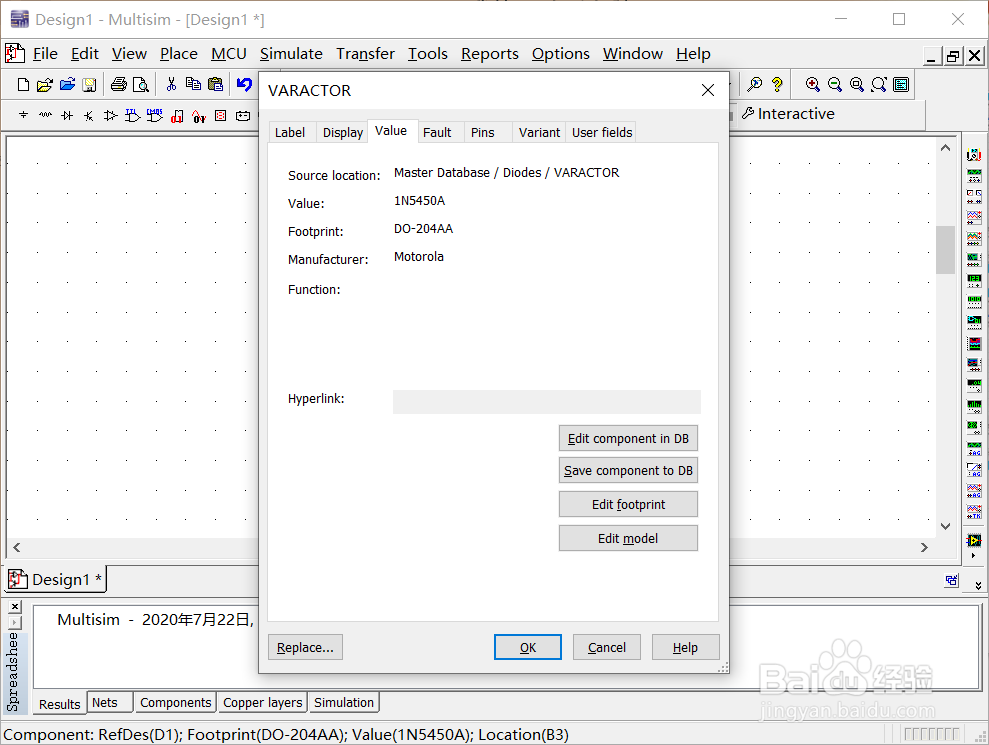Select the Frequency counter instrument
This screenshot has width=989, height=745.
(x=974, y=280)
